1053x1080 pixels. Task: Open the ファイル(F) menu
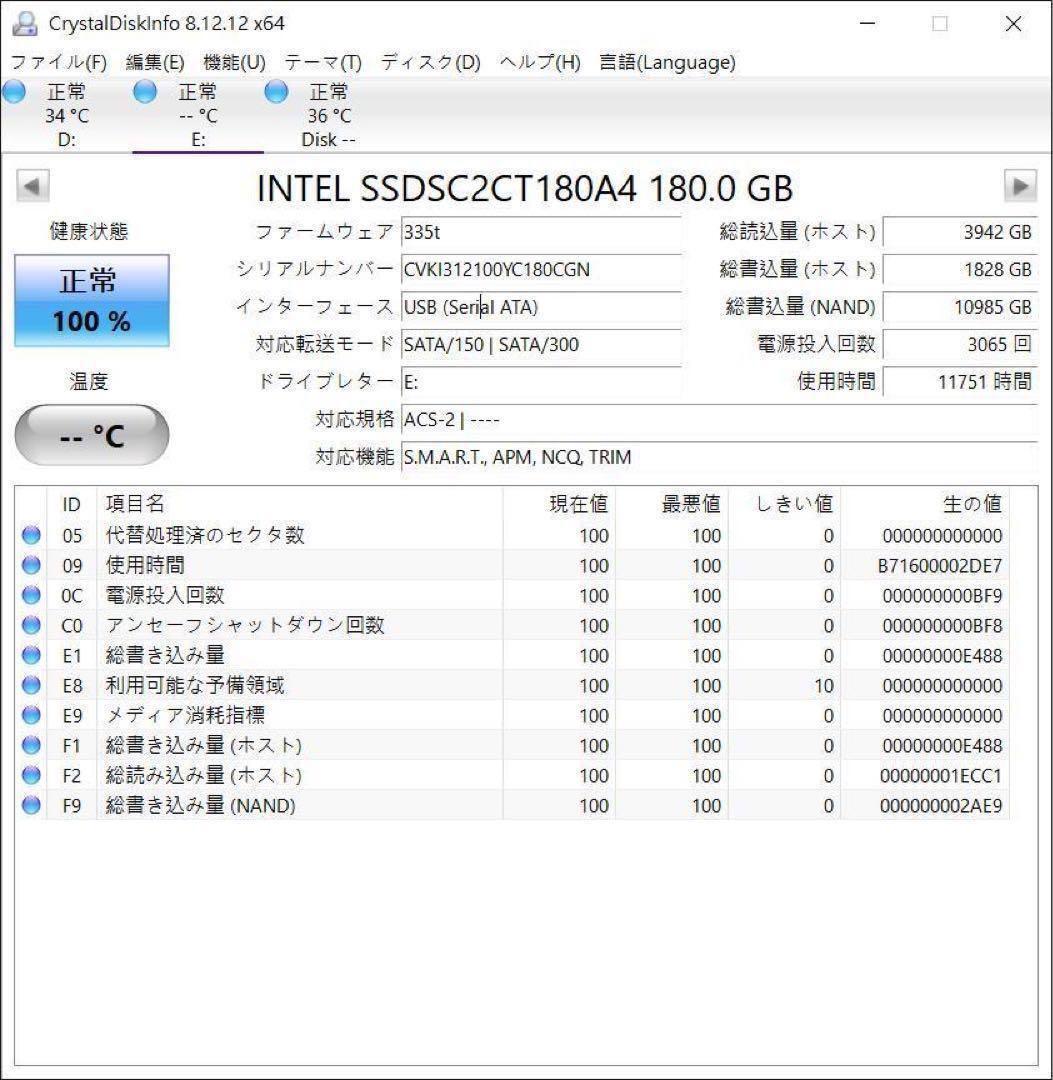point(55,62)
